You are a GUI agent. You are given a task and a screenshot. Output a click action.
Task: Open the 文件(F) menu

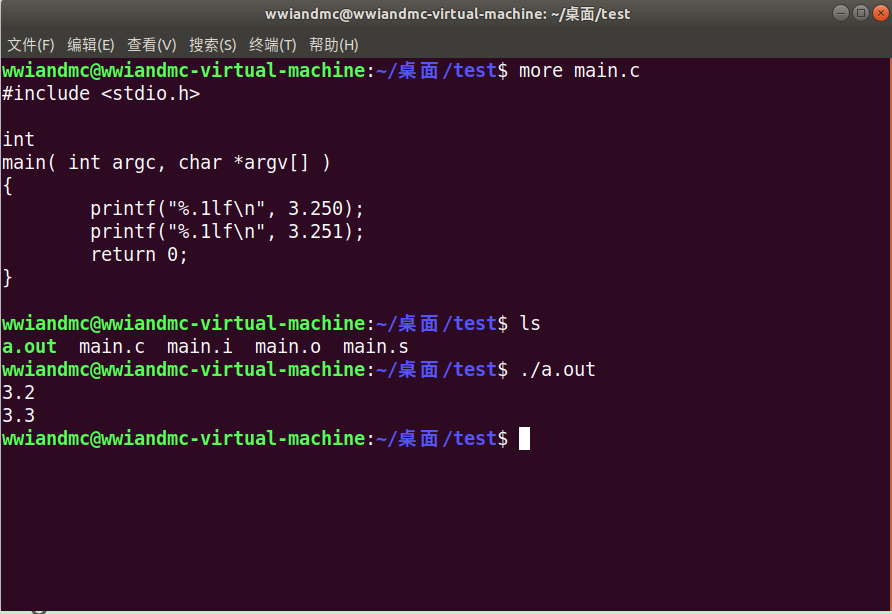click(x=31, y=45)
